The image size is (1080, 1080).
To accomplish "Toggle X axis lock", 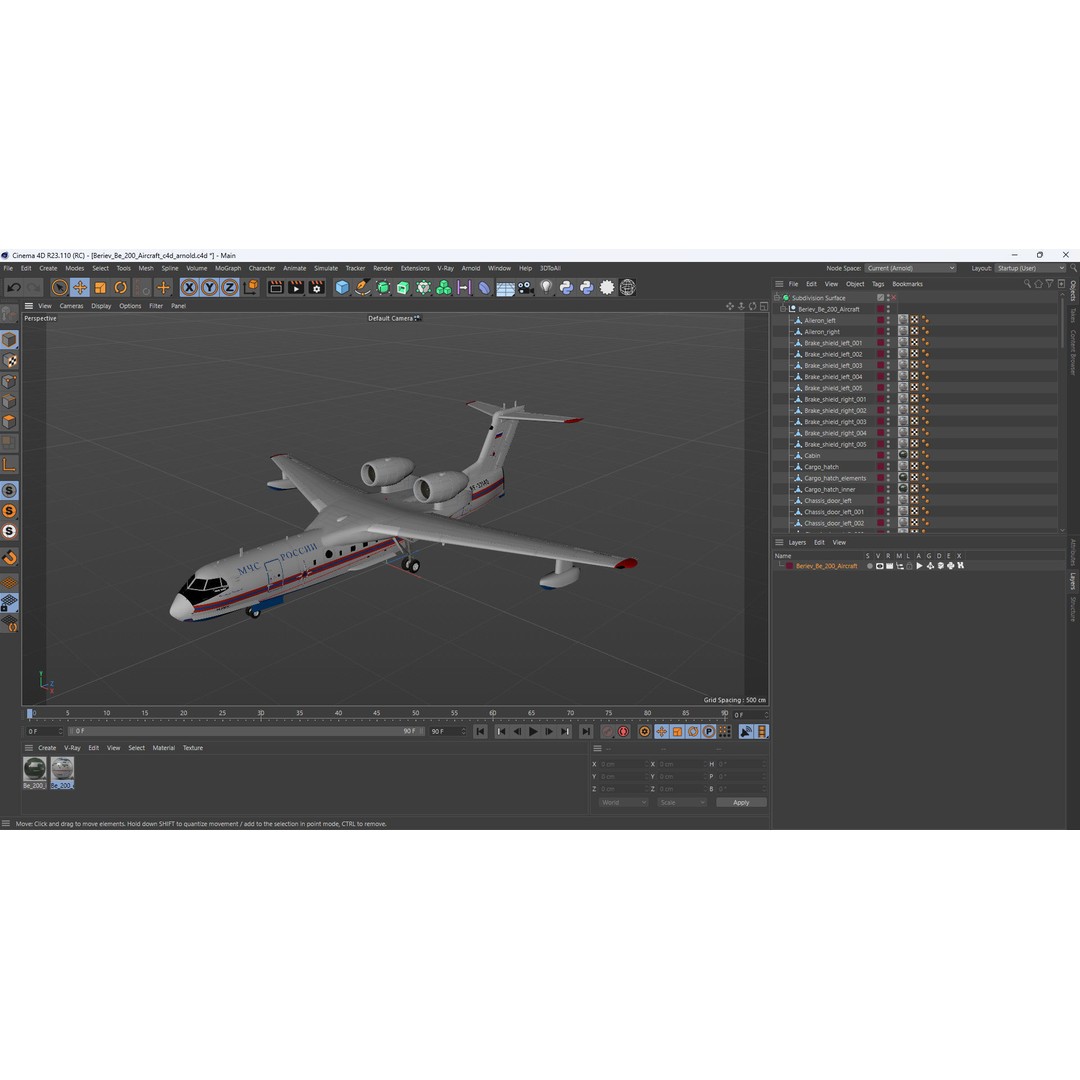I will [189, 287].
